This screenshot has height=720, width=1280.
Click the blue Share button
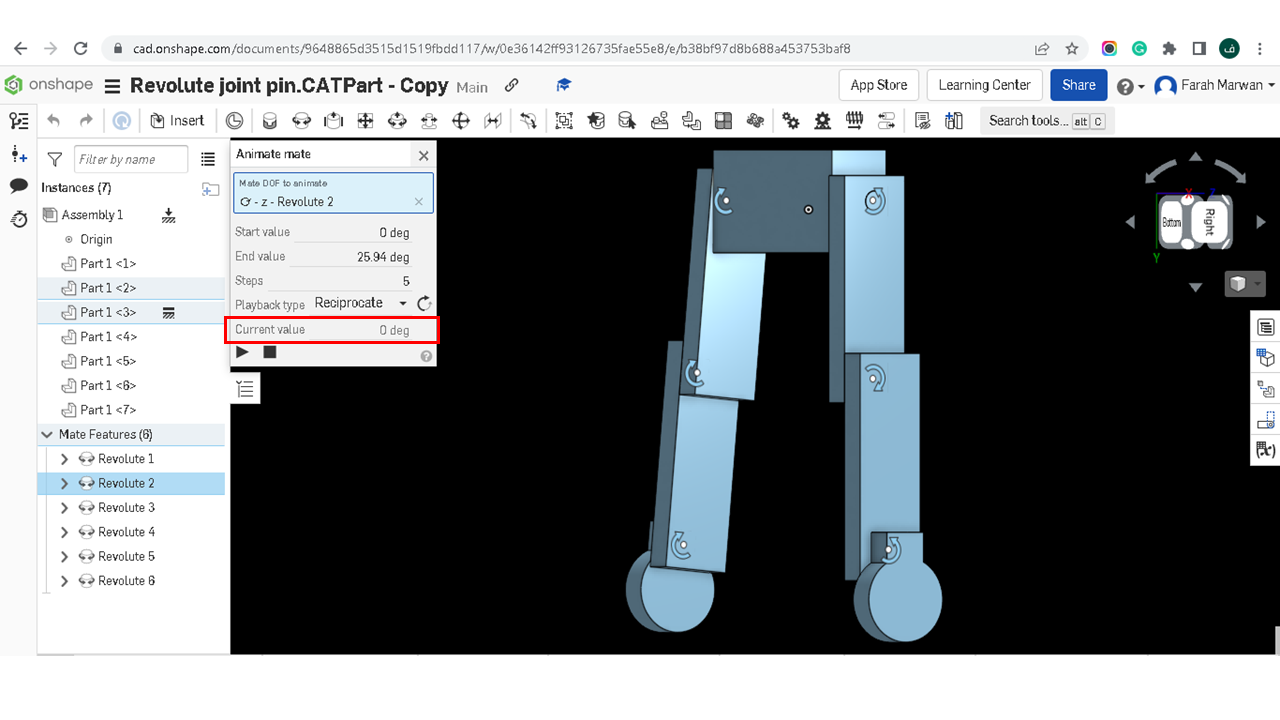coord(1079,85)
